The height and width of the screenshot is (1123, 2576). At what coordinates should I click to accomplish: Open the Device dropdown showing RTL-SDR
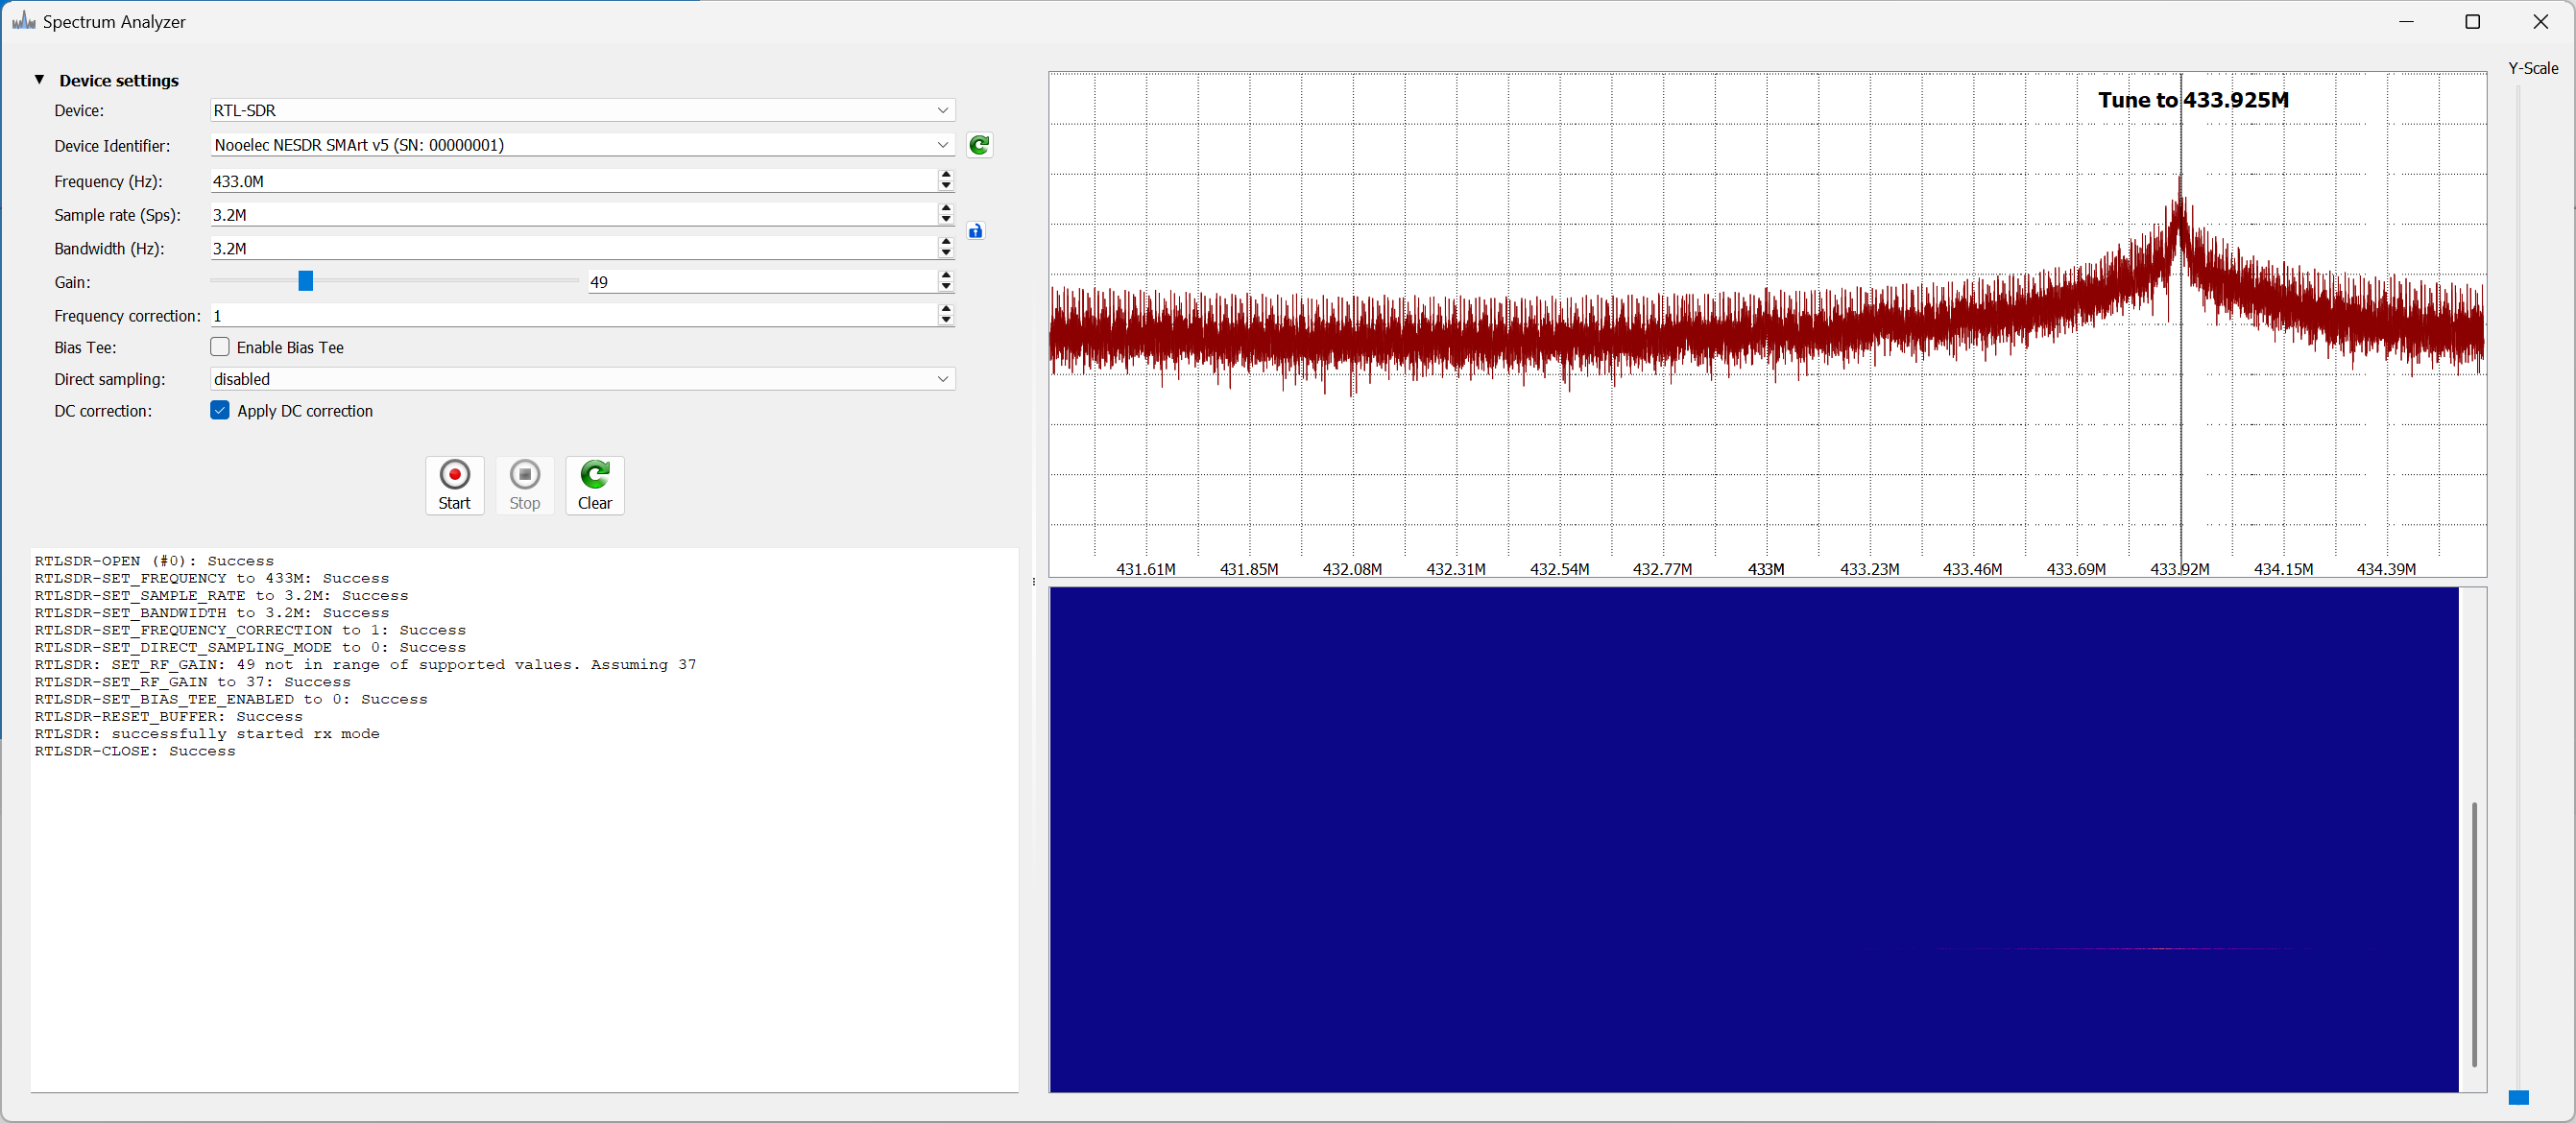click(x=582, y=110)
